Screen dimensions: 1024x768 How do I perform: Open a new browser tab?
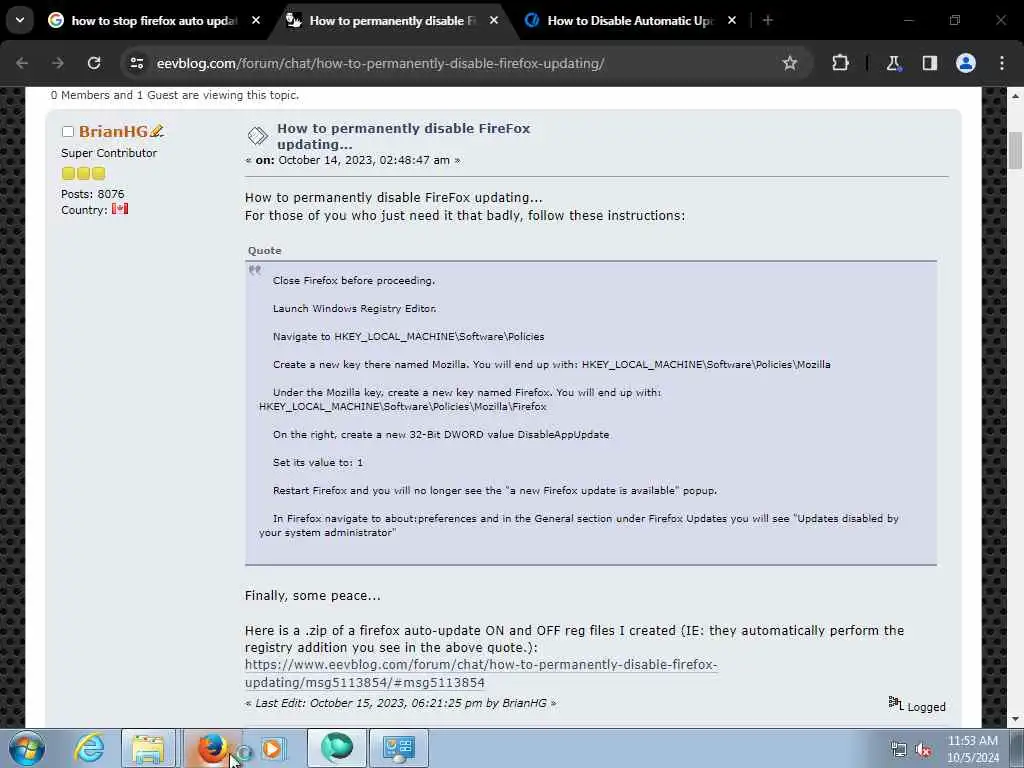(x=768, y=20)
